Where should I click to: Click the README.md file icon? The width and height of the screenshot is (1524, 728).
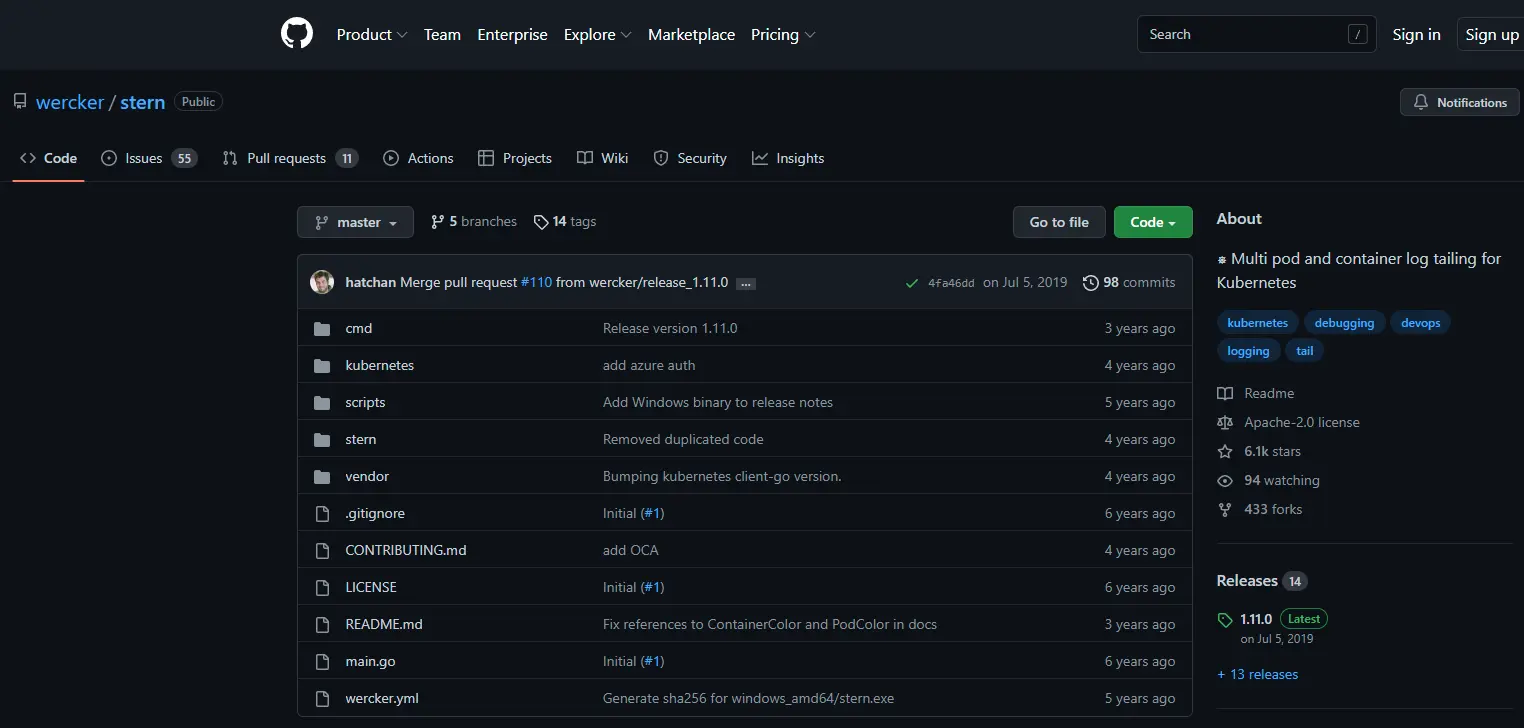[x=322, y=624]
